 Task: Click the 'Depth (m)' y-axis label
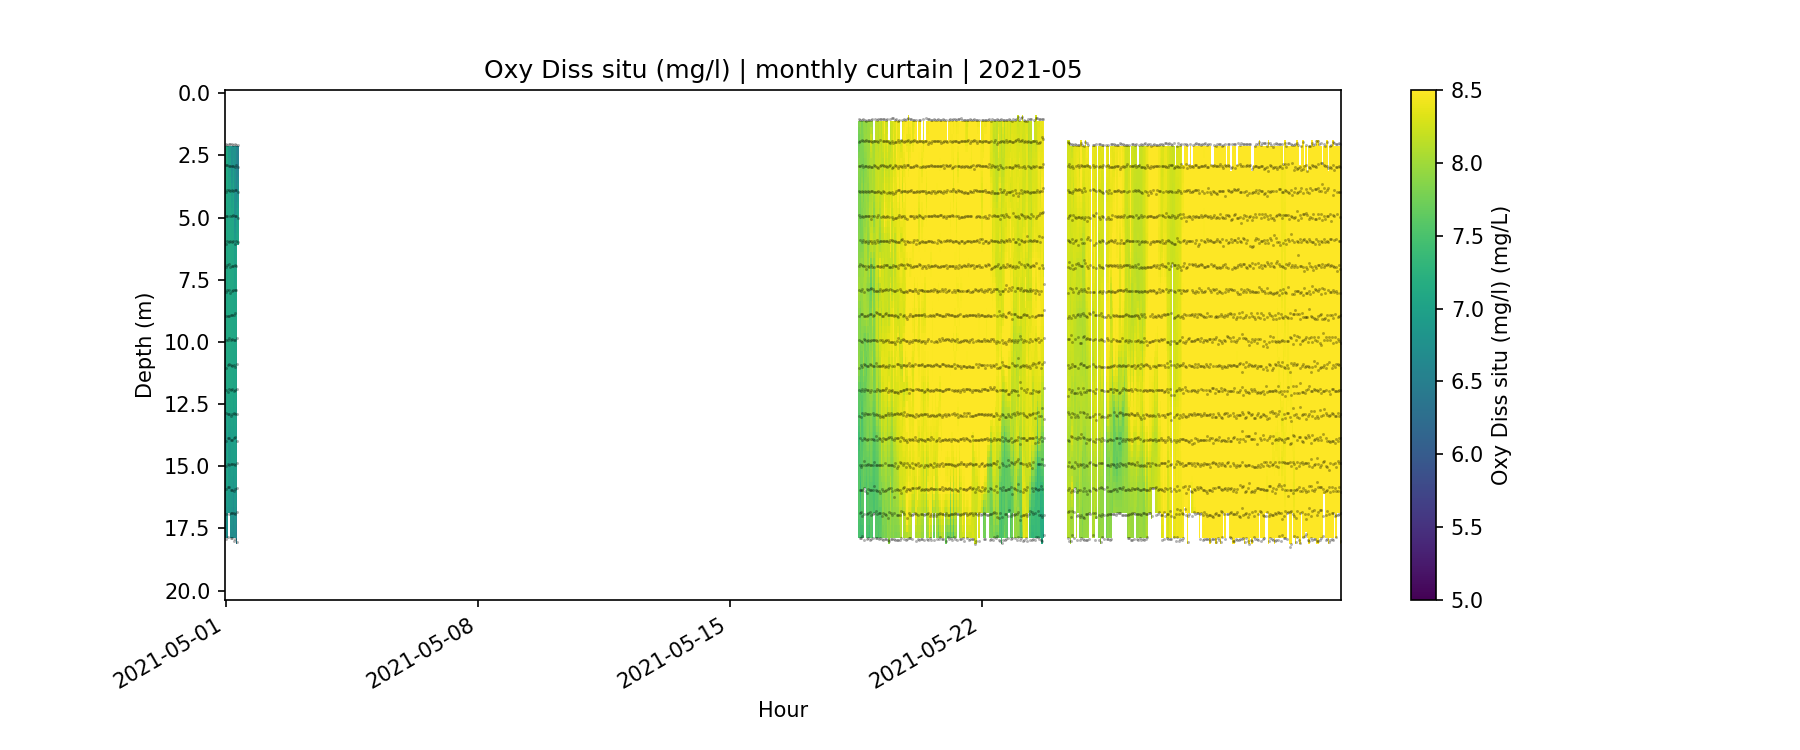pyautogui.click(x=144, y=345)
